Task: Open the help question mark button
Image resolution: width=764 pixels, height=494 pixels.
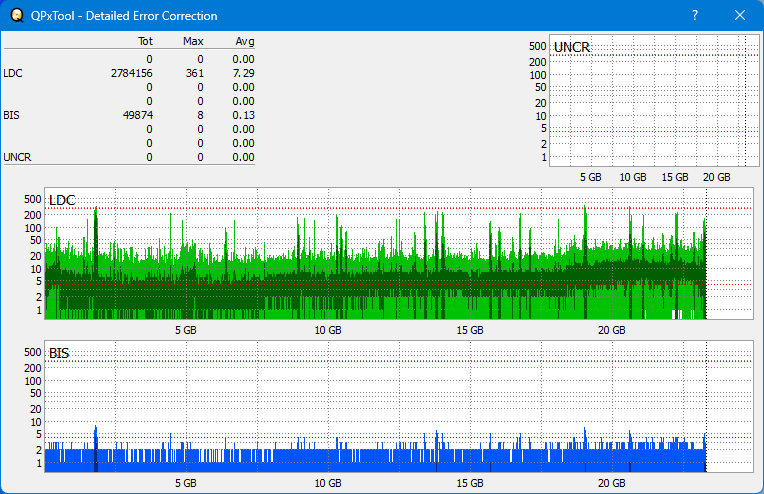Action: point(695,16)
